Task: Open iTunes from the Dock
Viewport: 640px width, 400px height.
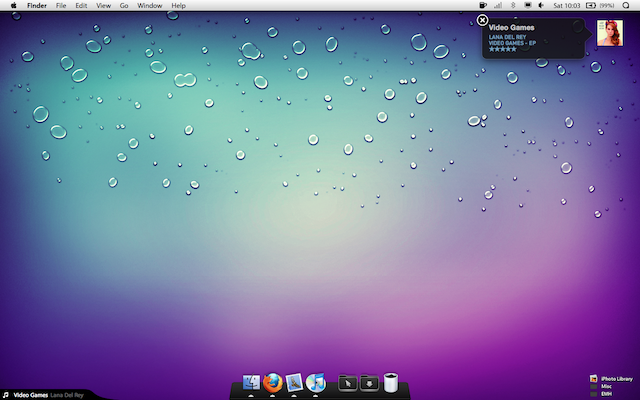Action: tap(316, 383)
